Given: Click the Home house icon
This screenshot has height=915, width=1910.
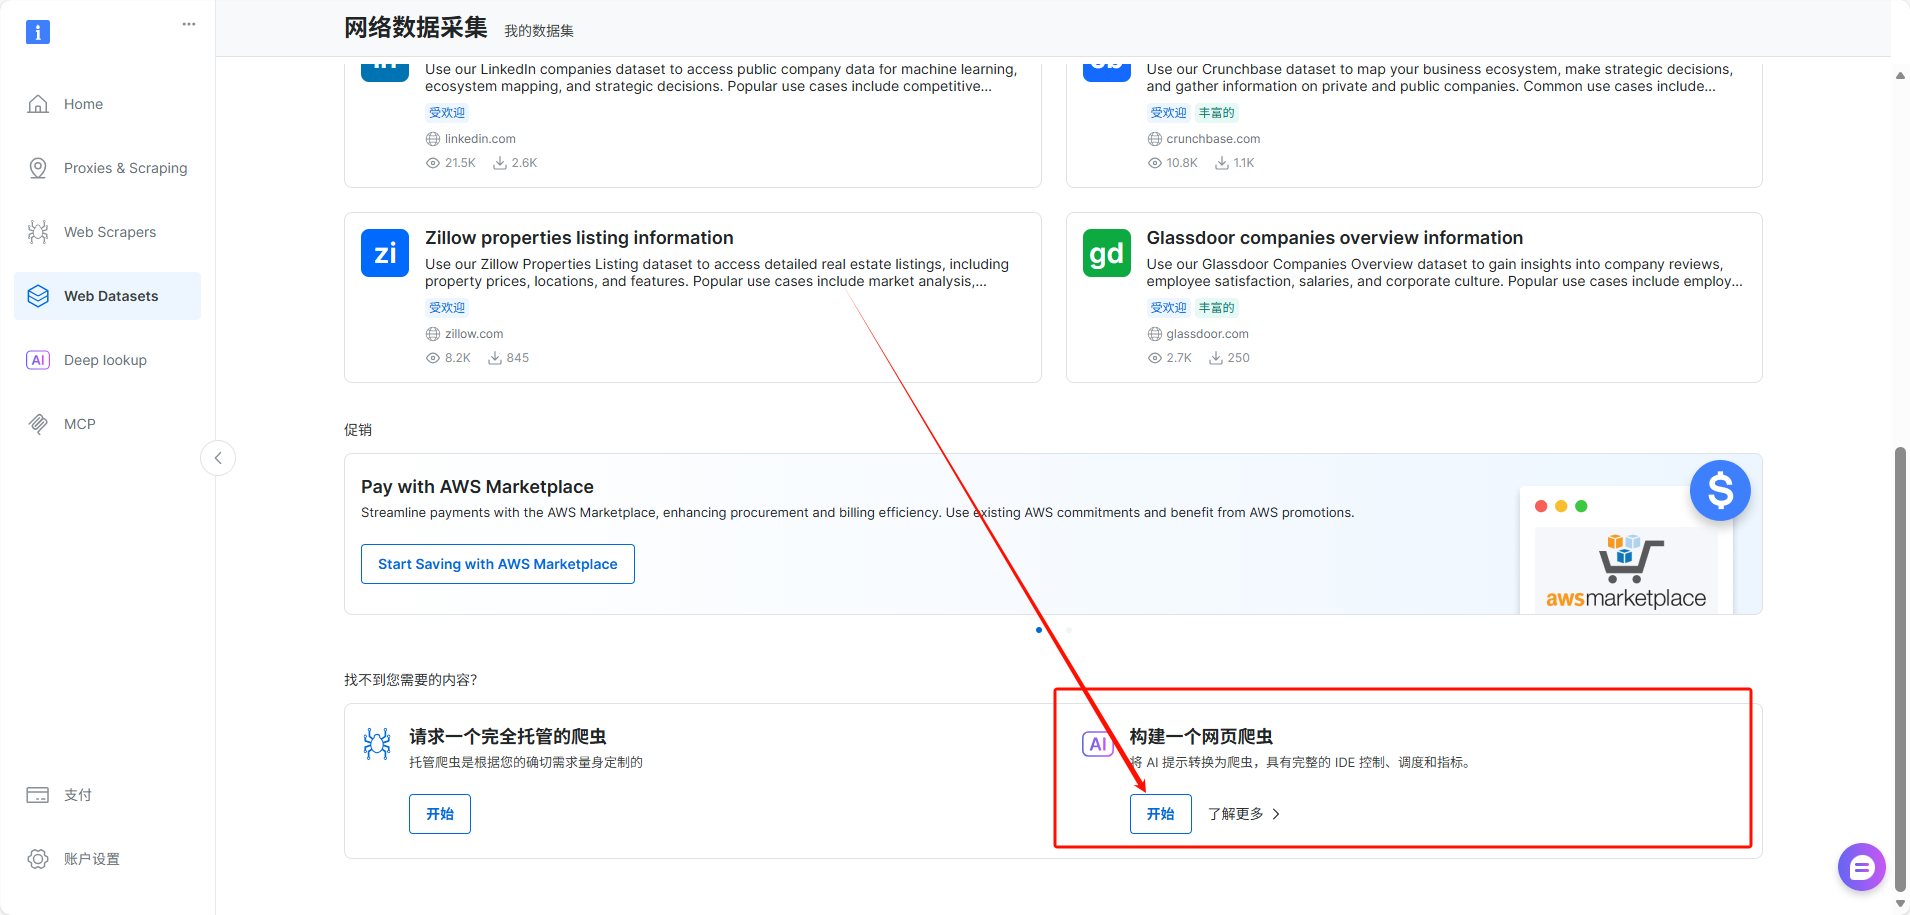Looking at the screenshot, I should (38, 104).
